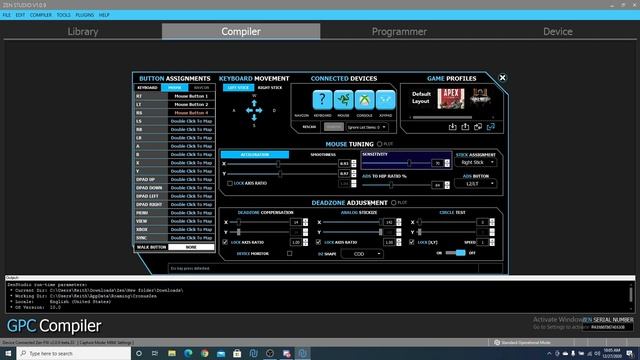640x360 pixels.
Task: Open the Plugins menu
Action: pyautogui.click(x=84, y=15)
